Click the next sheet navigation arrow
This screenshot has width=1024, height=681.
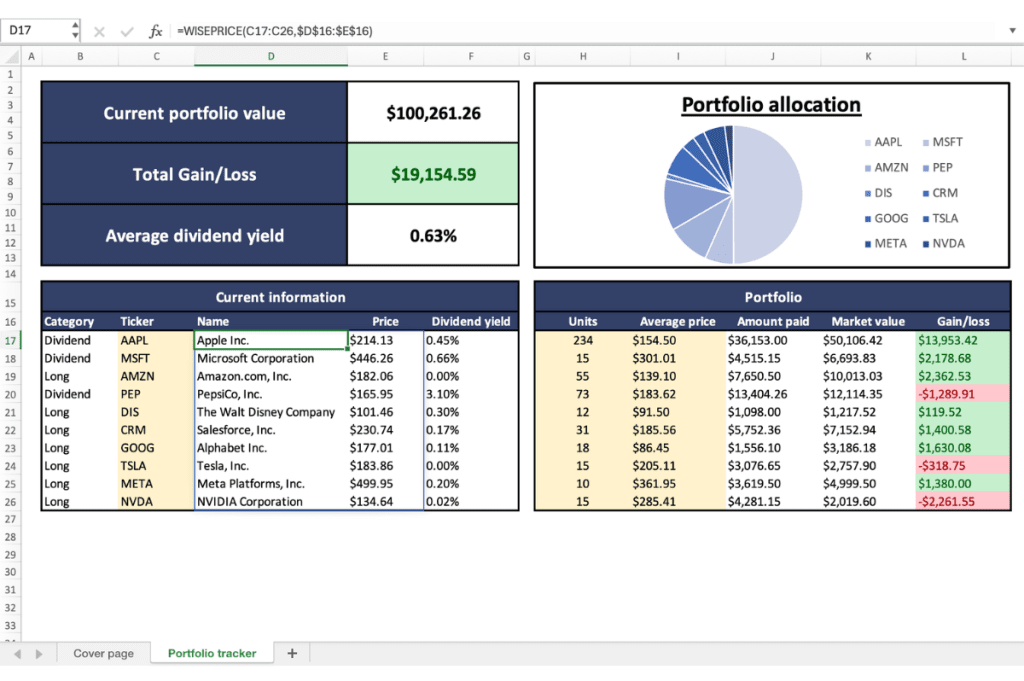point(39,653)
